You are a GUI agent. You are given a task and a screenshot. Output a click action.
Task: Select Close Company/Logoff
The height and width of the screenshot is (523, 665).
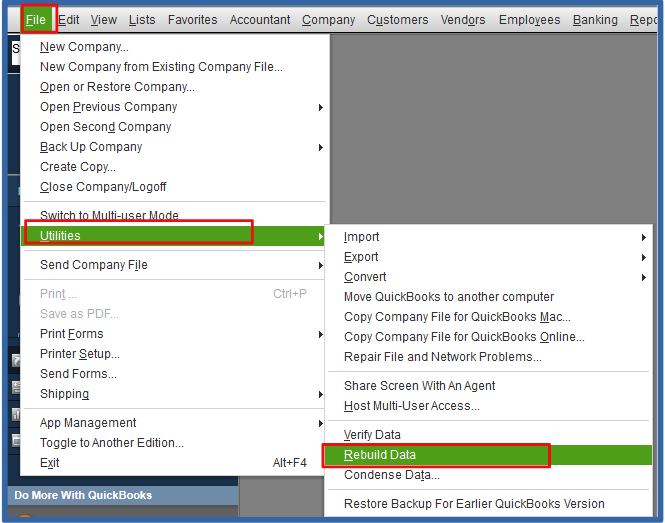pyautogui.click(x=174, y=187)
